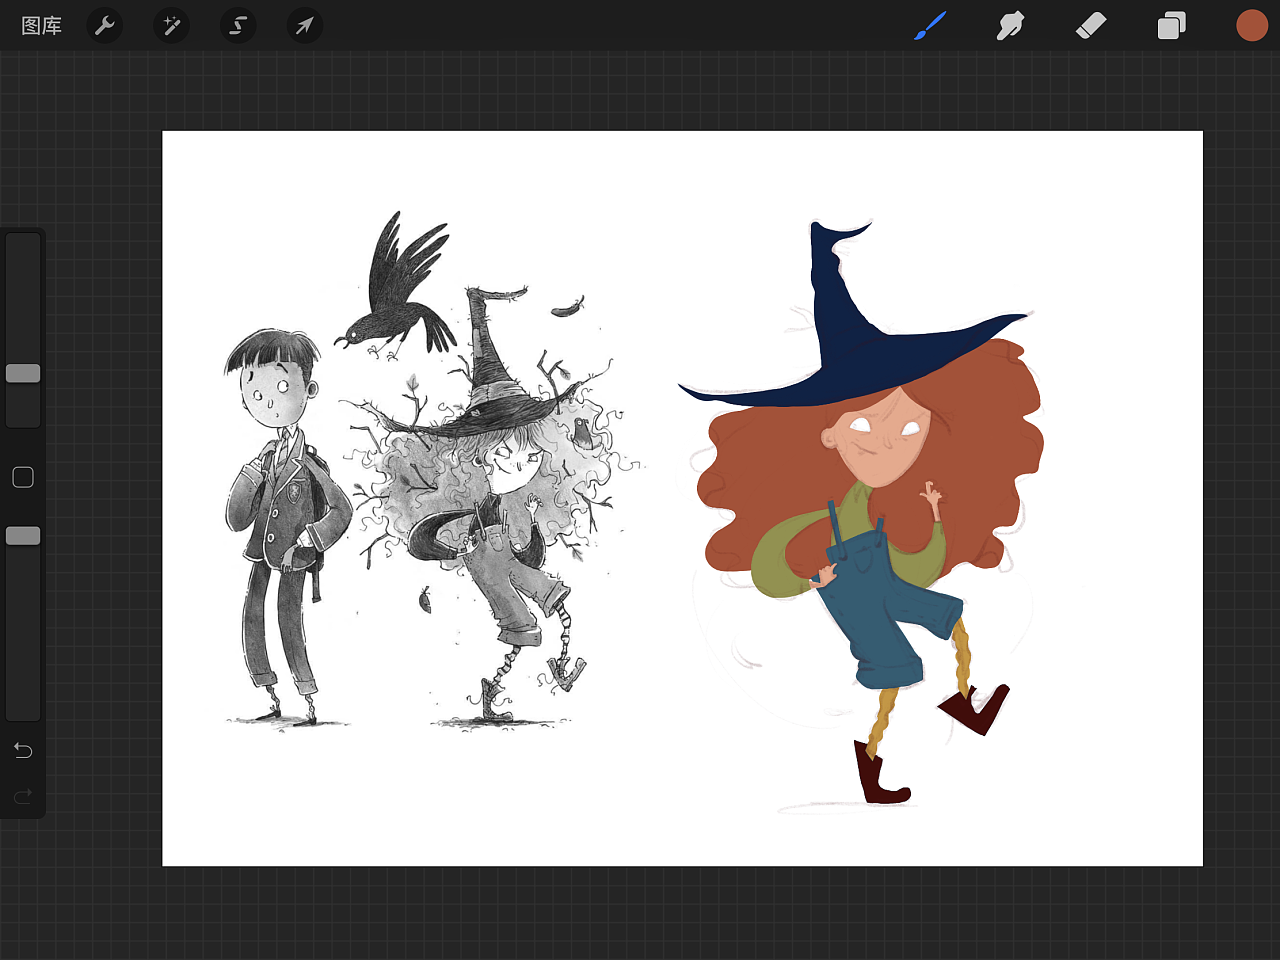The height and width of the screenshot is (960, 1280).
Task: Select the Eraser tool
Action: pos(1091,26)
